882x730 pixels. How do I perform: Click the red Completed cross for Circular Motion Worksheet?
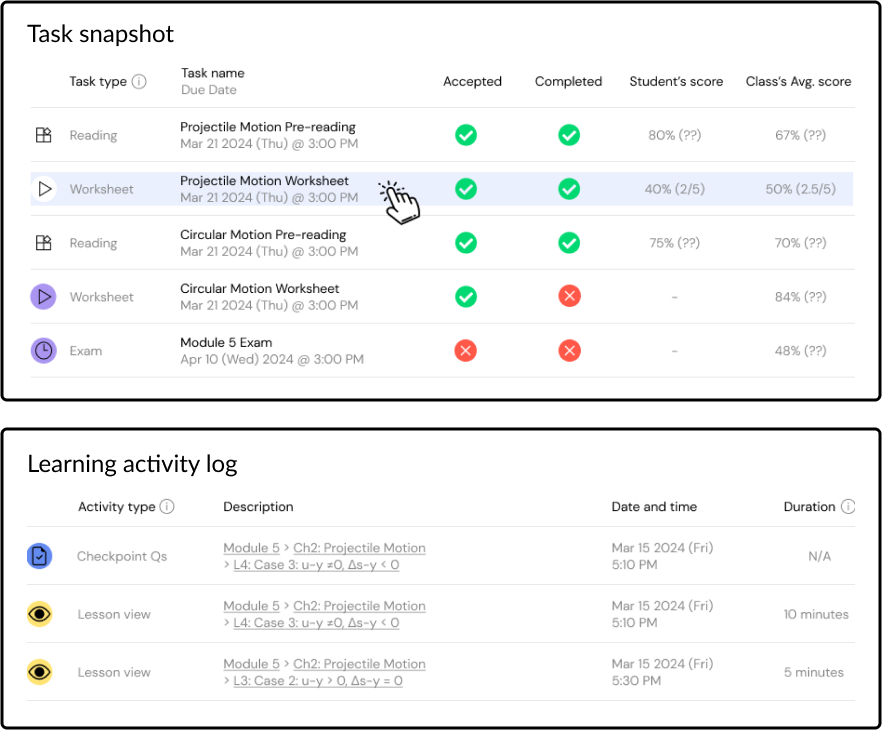coord(569,297)
